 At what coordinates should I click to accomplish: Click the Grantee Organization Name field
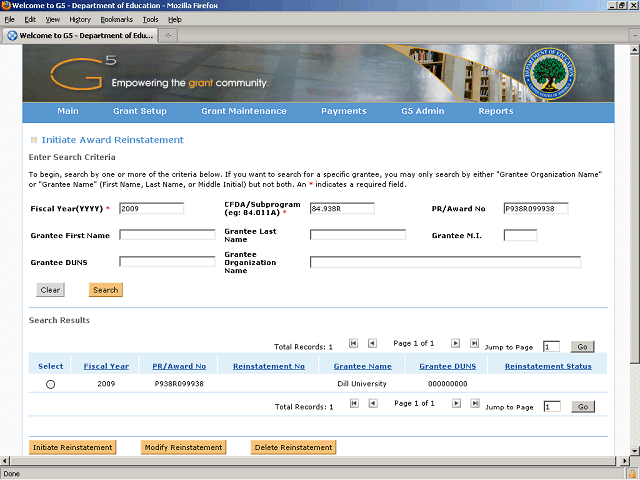click(x=445, y=262)
